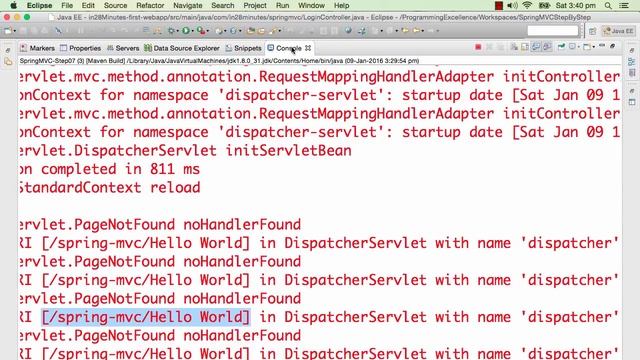Expand the External Tools dropdown arrow
This screenshot has height=360, width=640.
point(207,31)
